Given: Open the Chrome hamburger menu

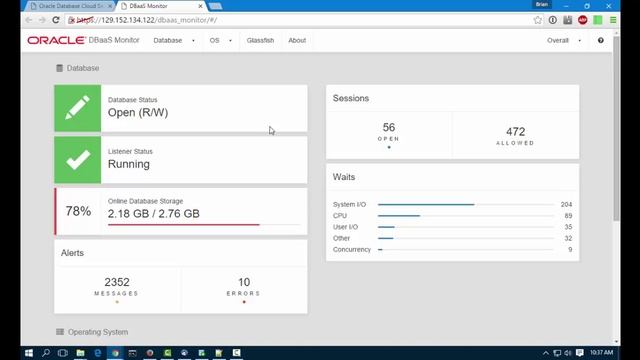Looking at the screenshot, I should pyautogui.click(x=613, y=20).
